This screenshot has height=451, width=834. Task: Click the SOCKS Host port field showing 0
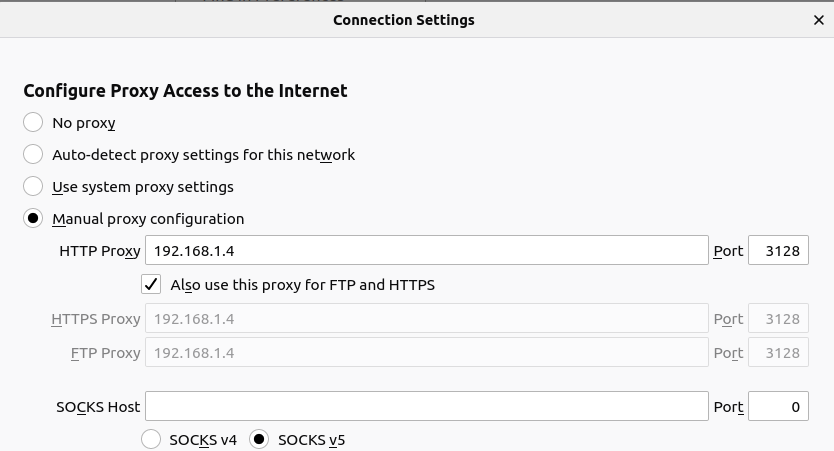click(x=778, y=407)
